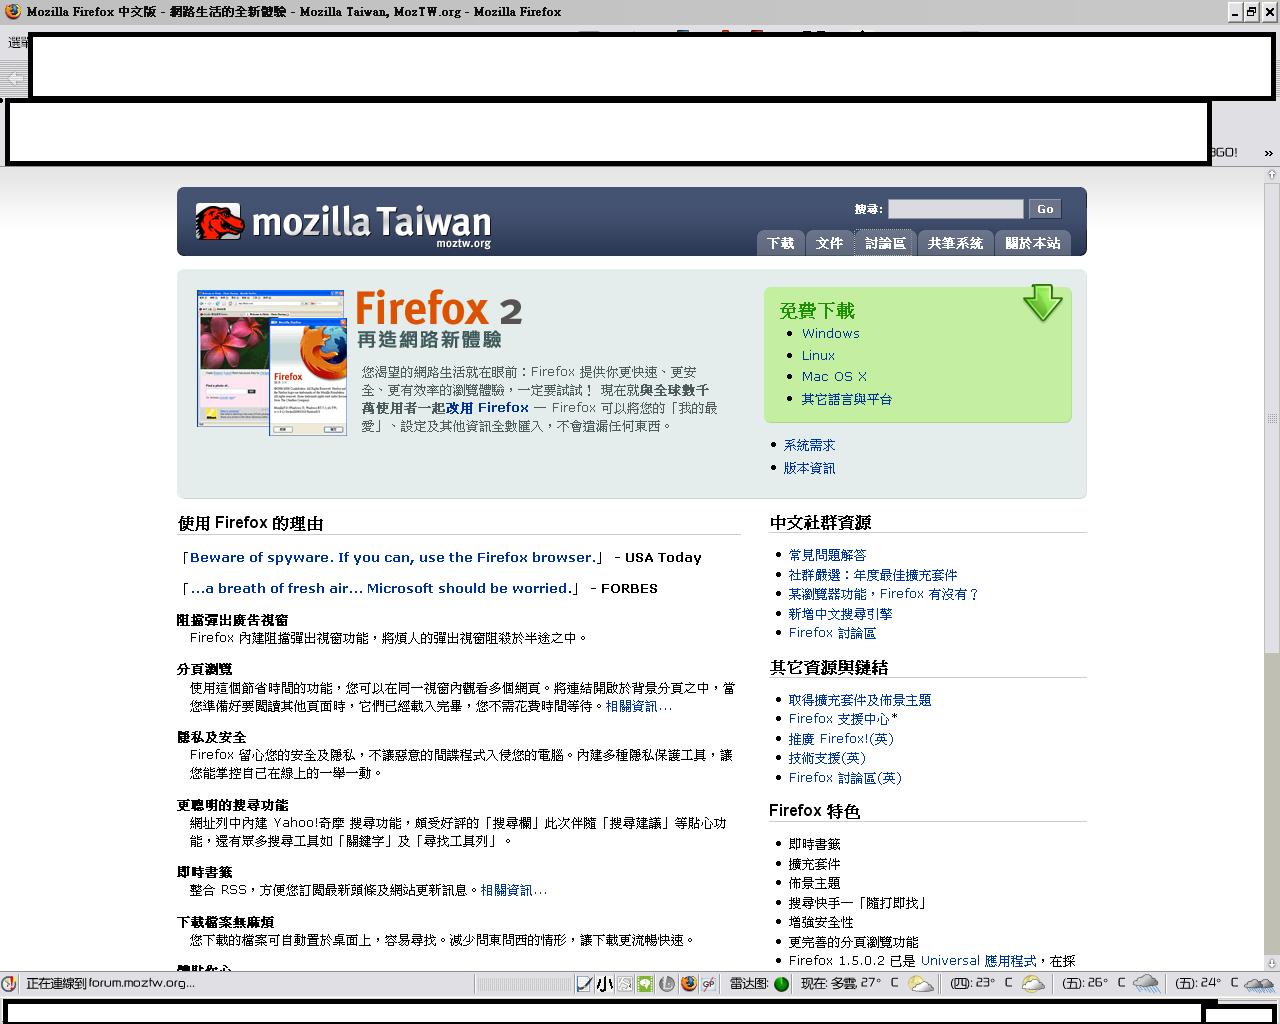
Task: Open the Firefox screenshot thumbnail
Action: point(272,362)
